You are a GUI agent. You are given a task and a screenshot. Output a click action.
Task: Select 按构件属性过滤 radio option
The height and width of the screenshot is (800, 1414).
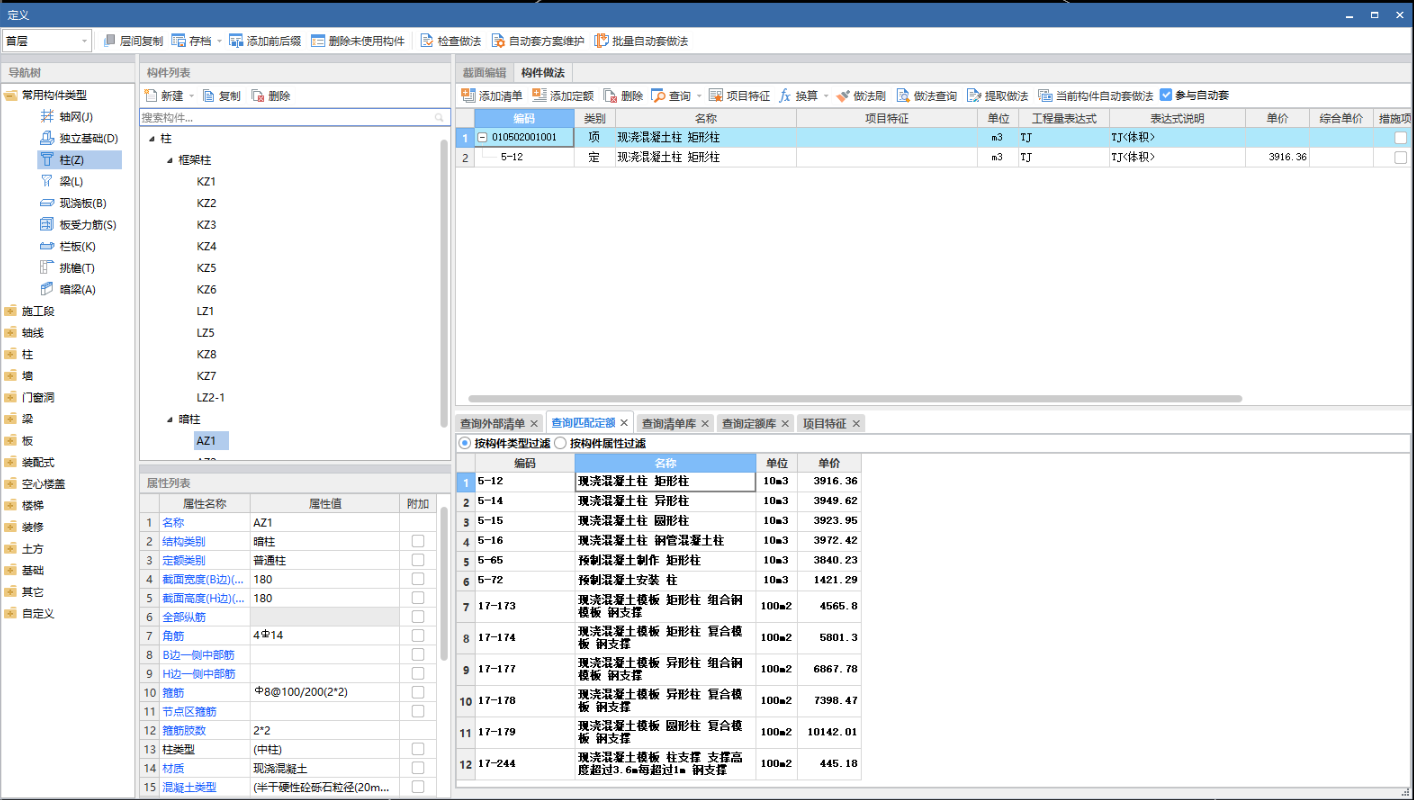coord(560,443)
